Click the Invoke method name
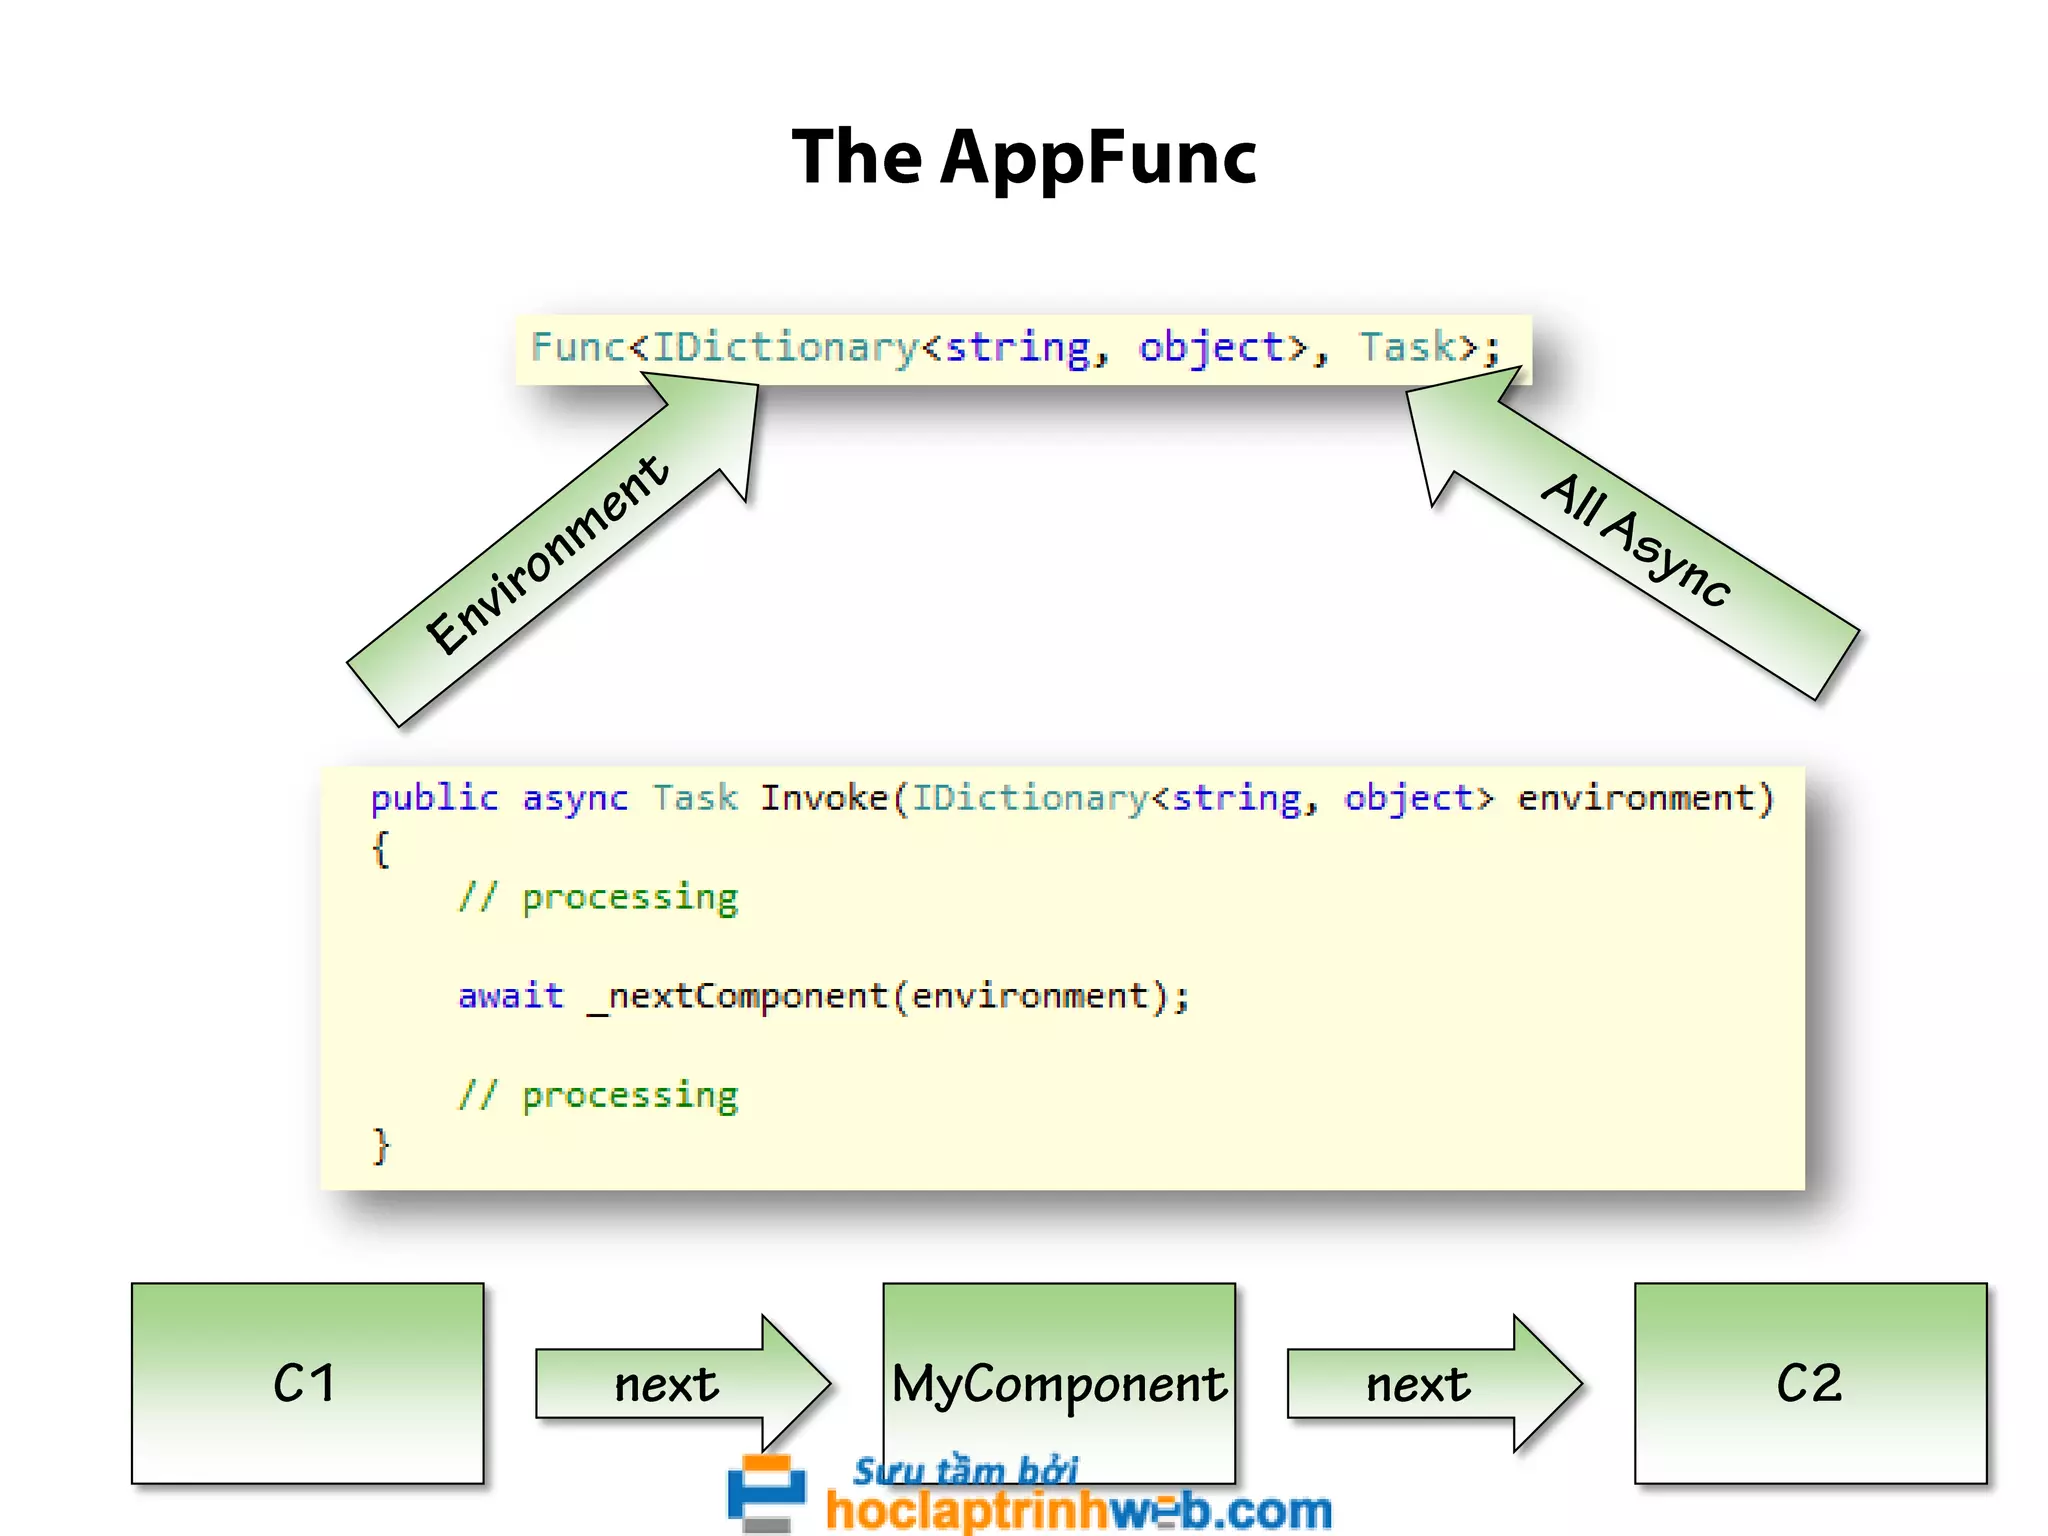This screenshot has height=1536, width=2048. pyautogui.click(x=823, y=798)
